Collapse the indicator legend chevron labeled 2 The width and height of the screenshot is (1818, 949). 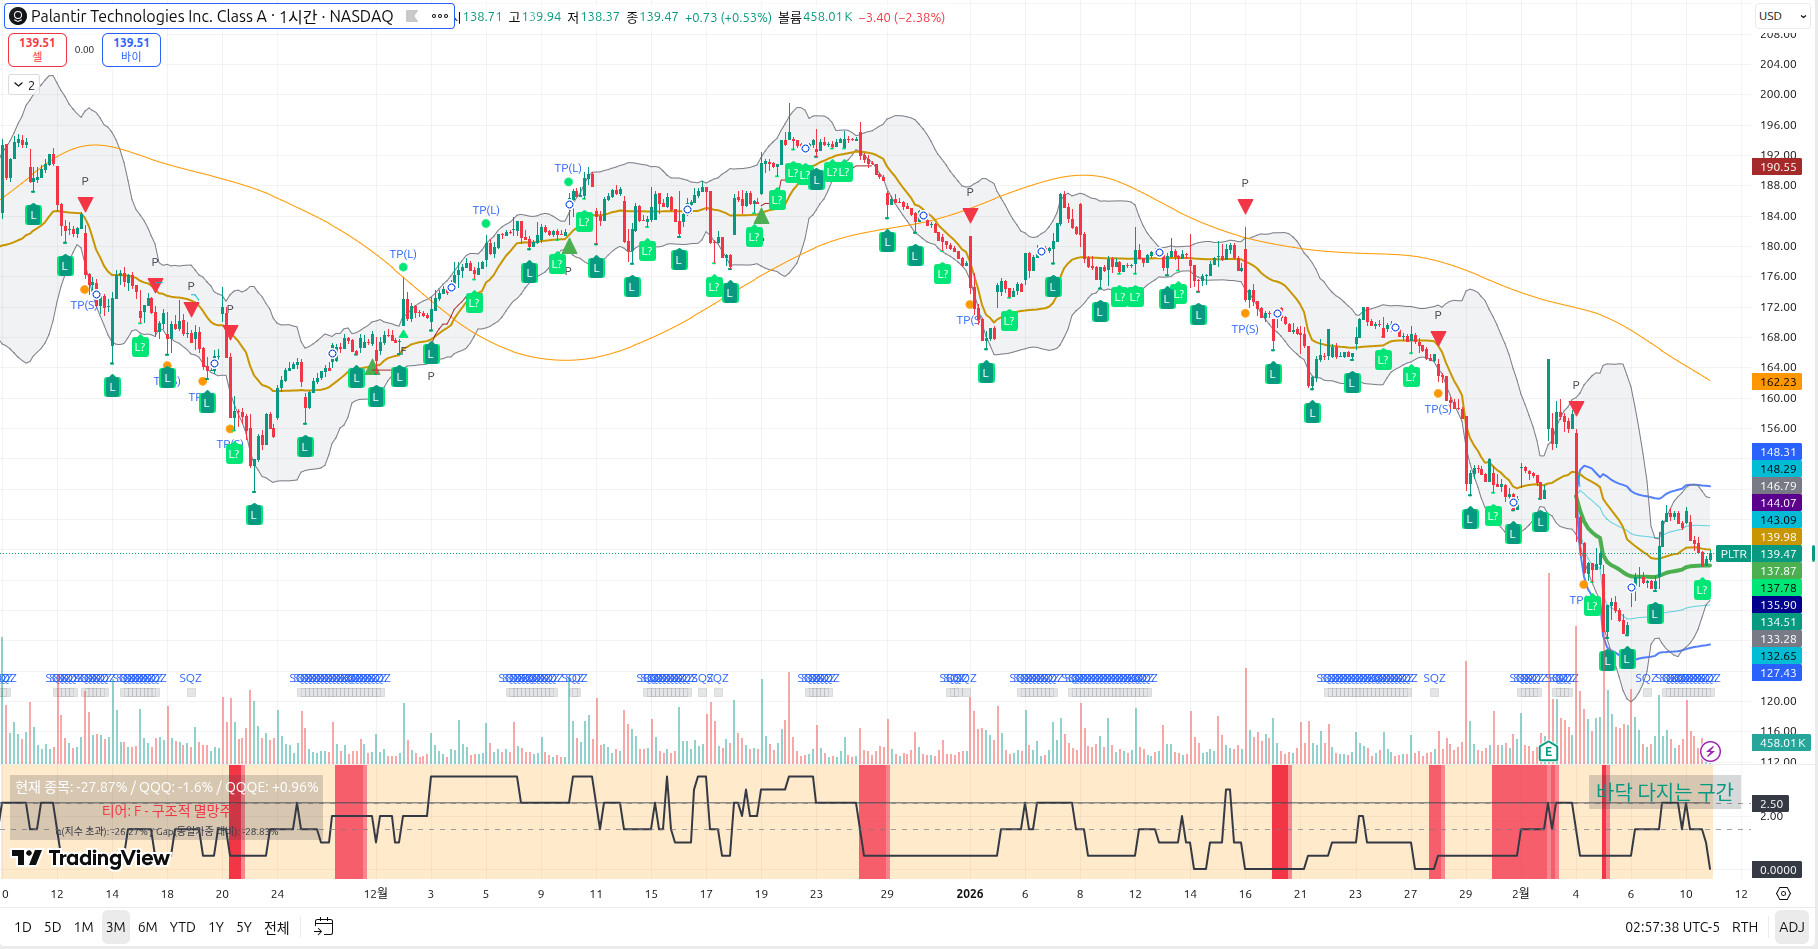24,85
